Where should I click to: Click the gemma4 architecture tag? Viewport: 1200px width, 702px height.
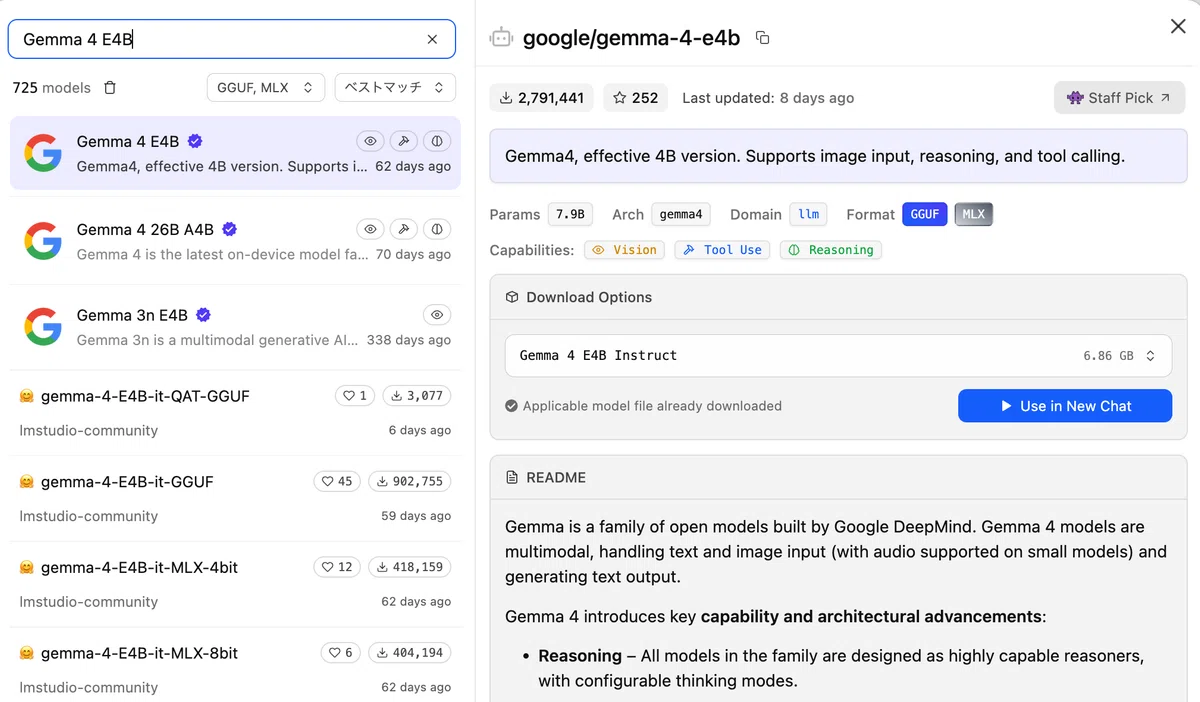click(x=682, y=214)
